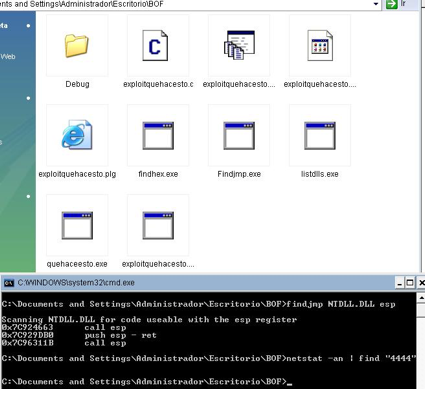The image size is (425, 401).
Task: Click the Web link in the side panel
Action: click(x=8, y=57)
